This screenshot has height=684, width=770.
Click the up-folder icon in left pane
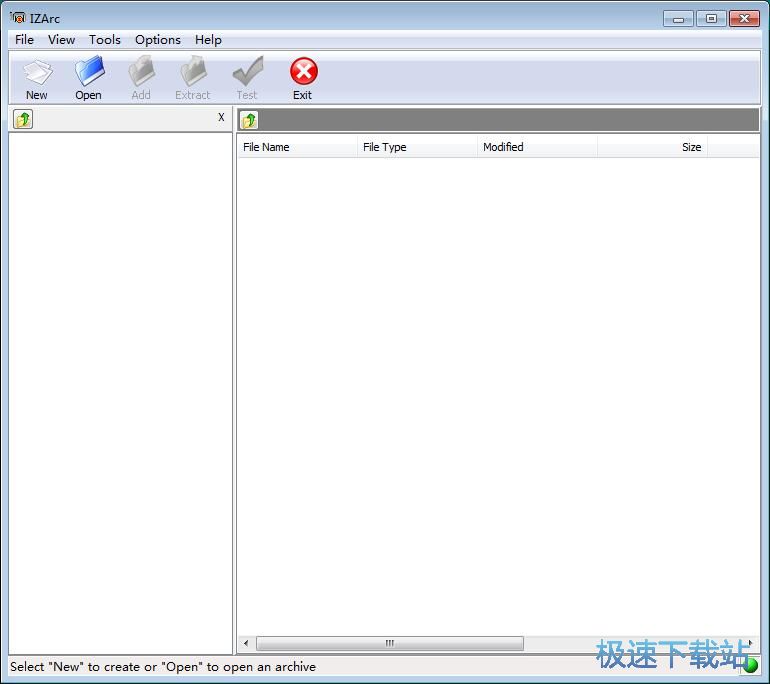[23, 120]
